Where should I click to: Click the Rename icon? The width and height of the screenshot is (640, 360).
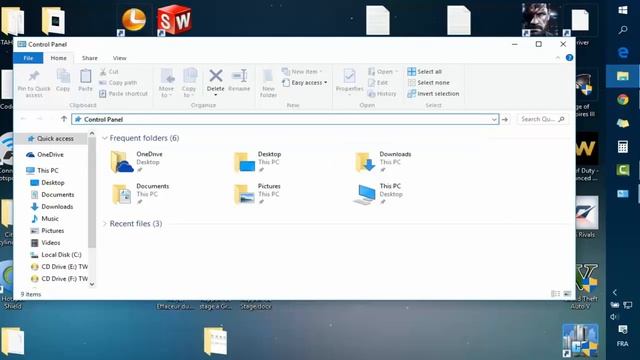239,76
